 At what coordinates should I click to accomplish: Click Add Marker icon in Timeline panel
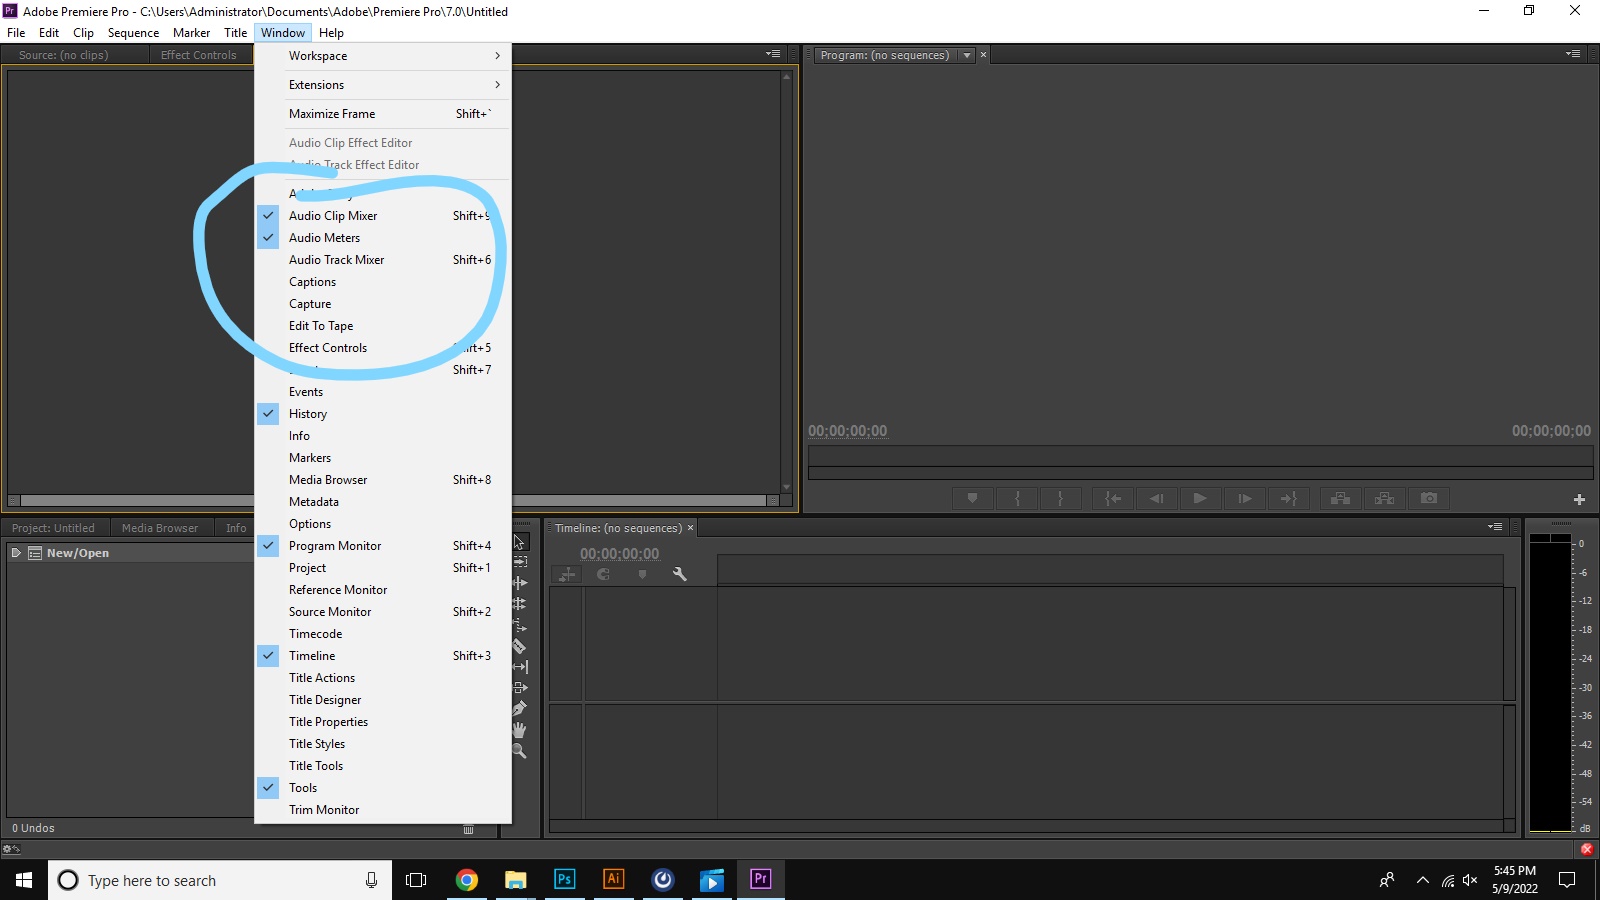642,574
